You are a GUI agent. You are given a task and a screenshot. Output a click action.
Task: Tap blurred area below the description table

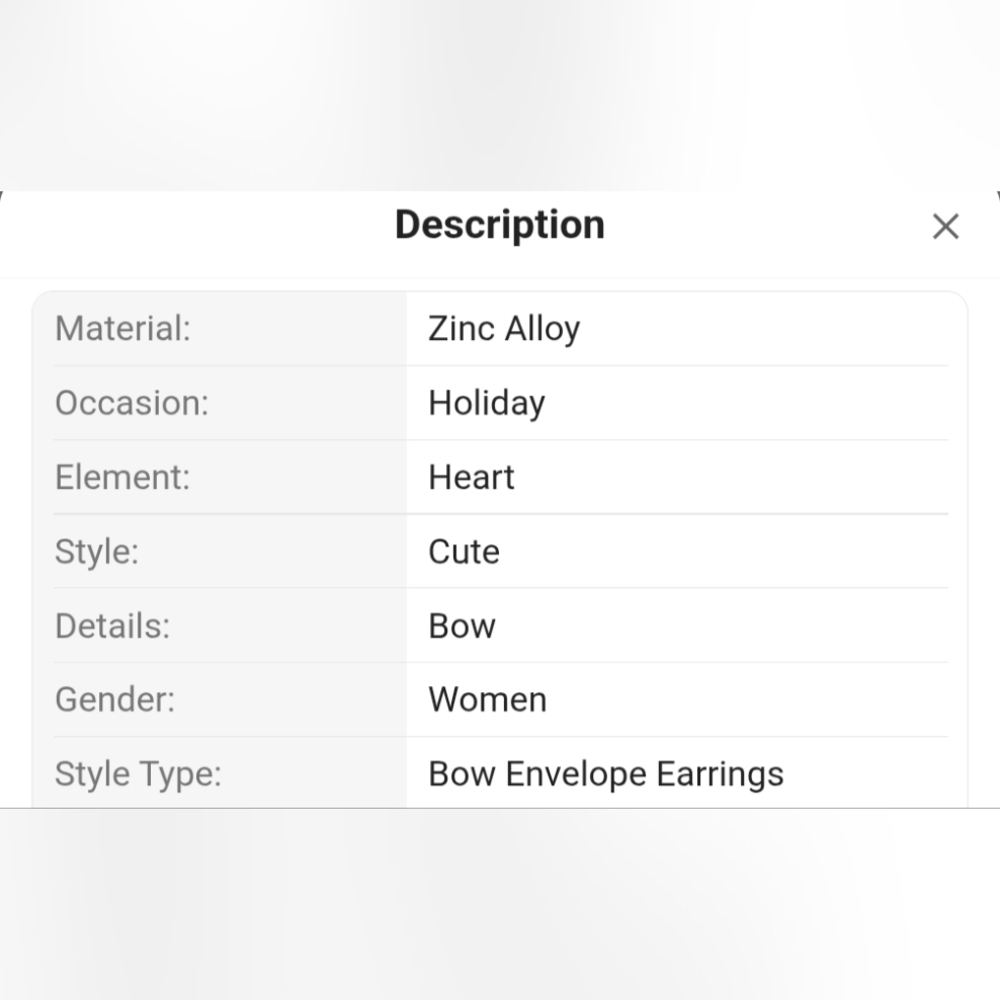[x=500, y=904]
